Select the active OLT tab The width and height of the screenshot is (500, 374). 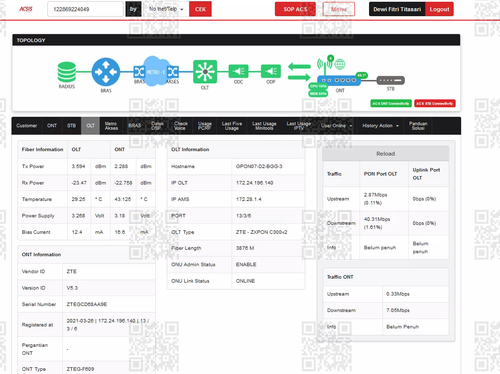pos(90,126)
